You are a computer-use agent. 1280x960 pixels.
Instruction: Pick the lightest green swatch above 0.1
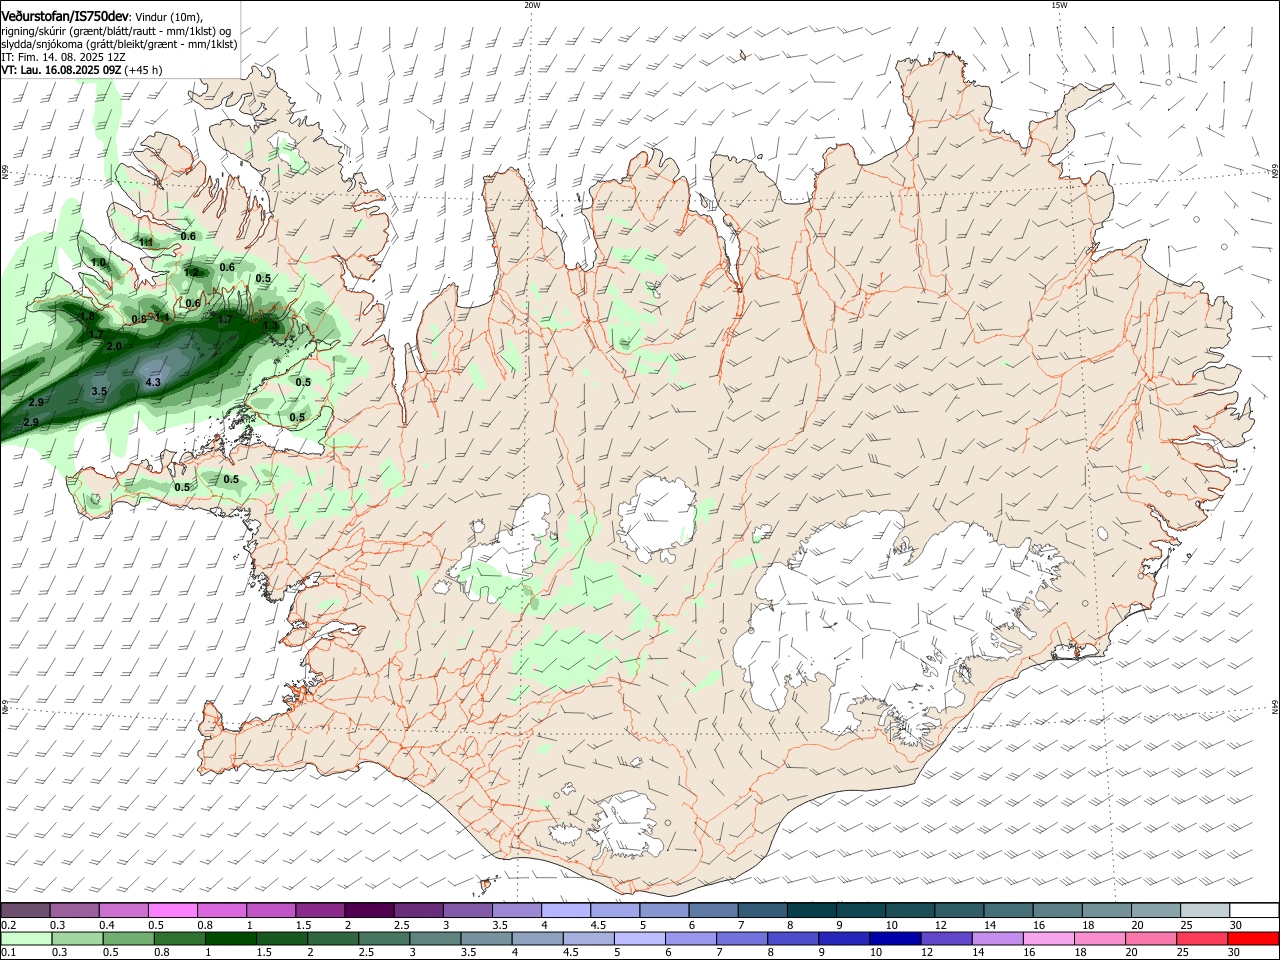pyautogui.click(x=26, y=938)
